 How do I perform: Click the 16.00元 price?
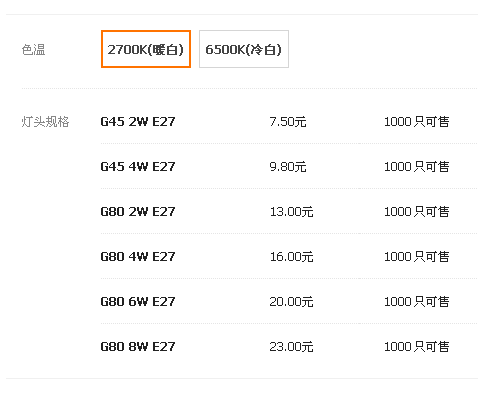(x=291, y=257)
